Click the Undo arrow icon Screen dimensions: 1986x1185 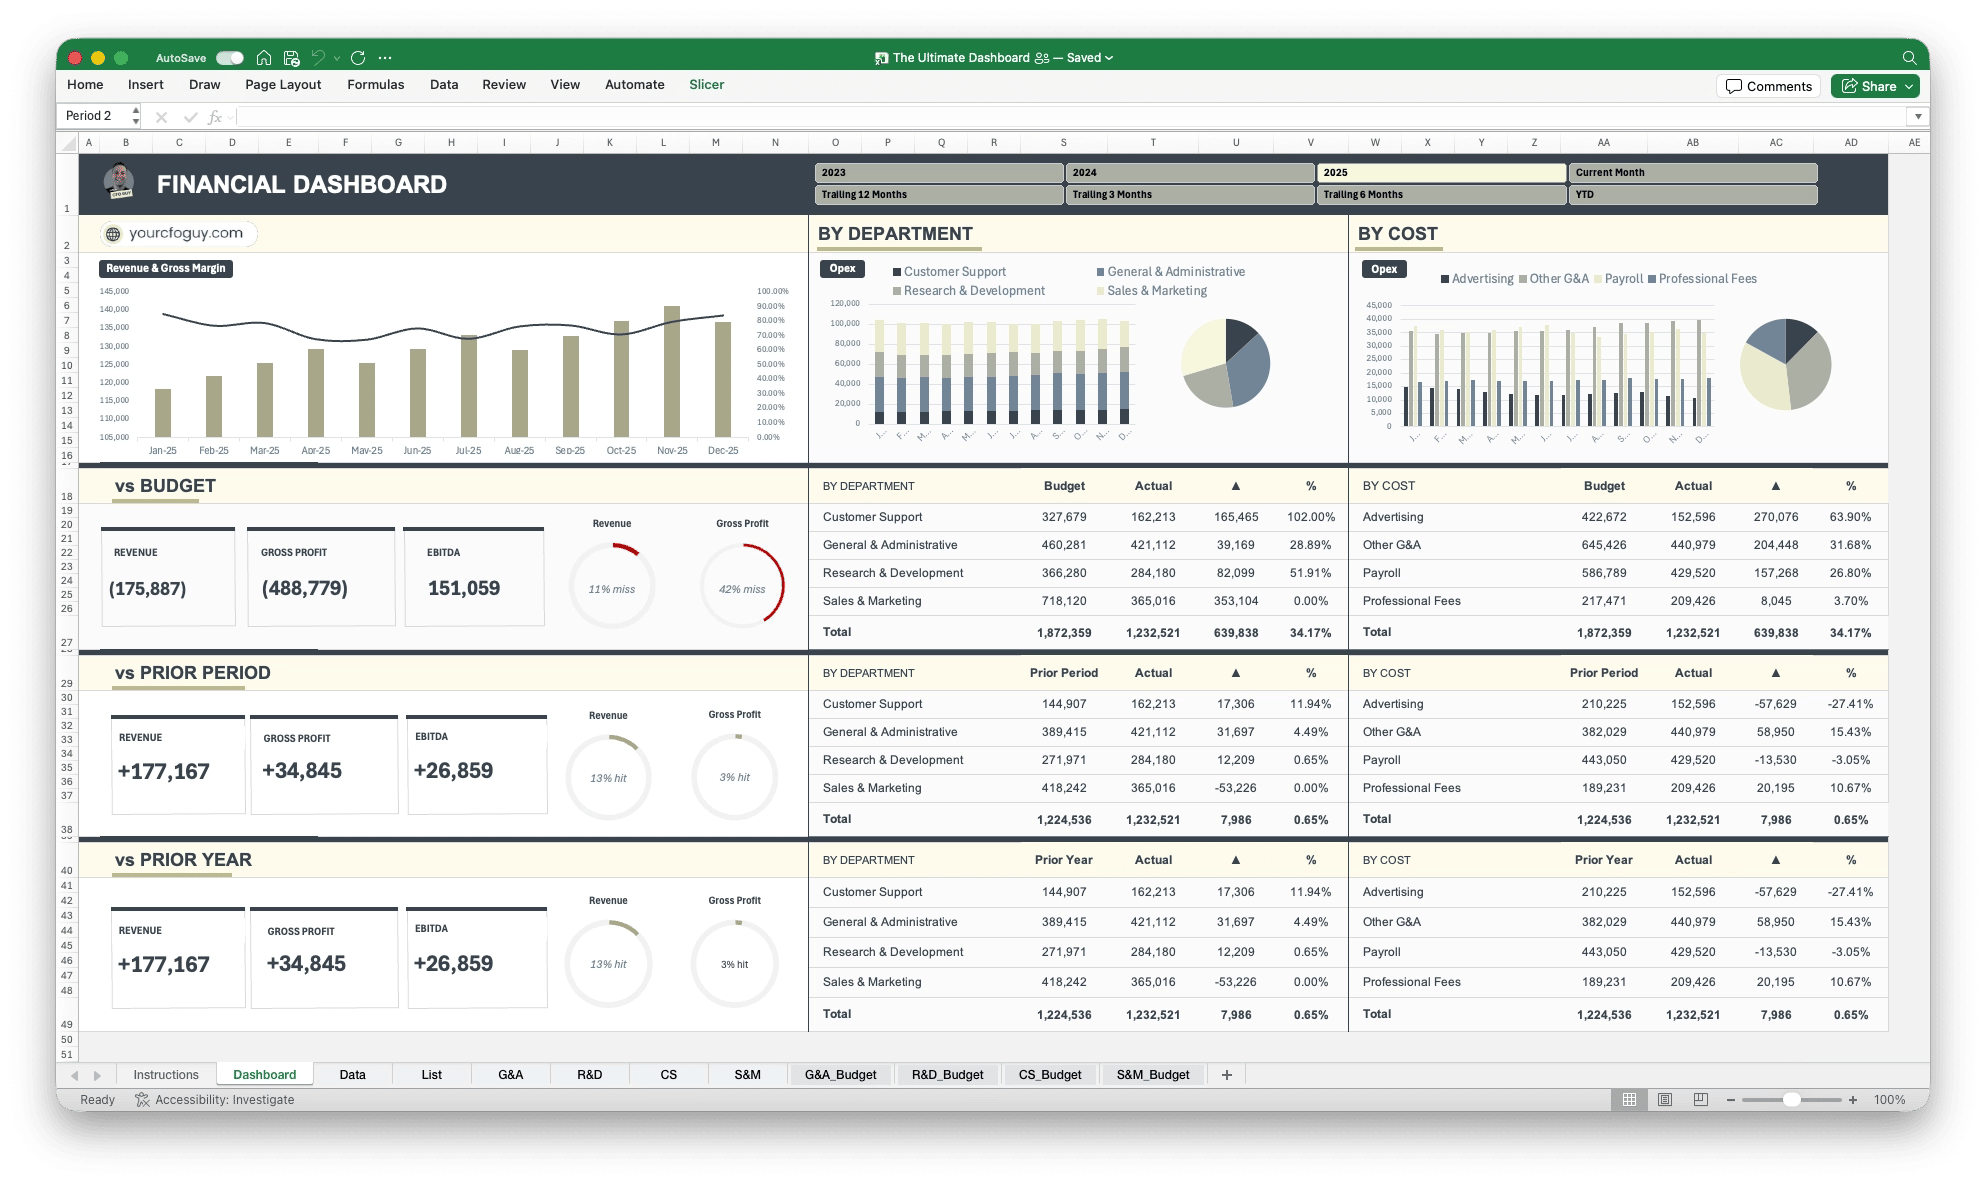tap(319, 58)
